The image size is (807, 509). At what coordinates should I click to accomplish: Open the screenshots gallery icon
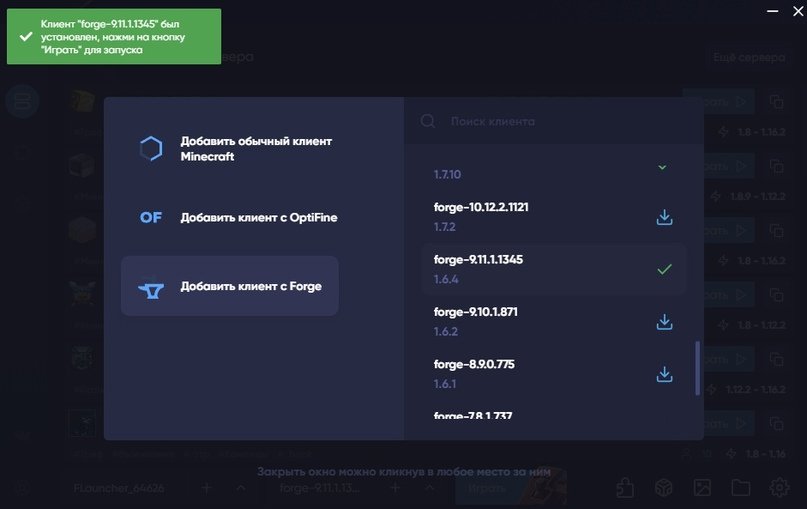(x=702, y=488)
